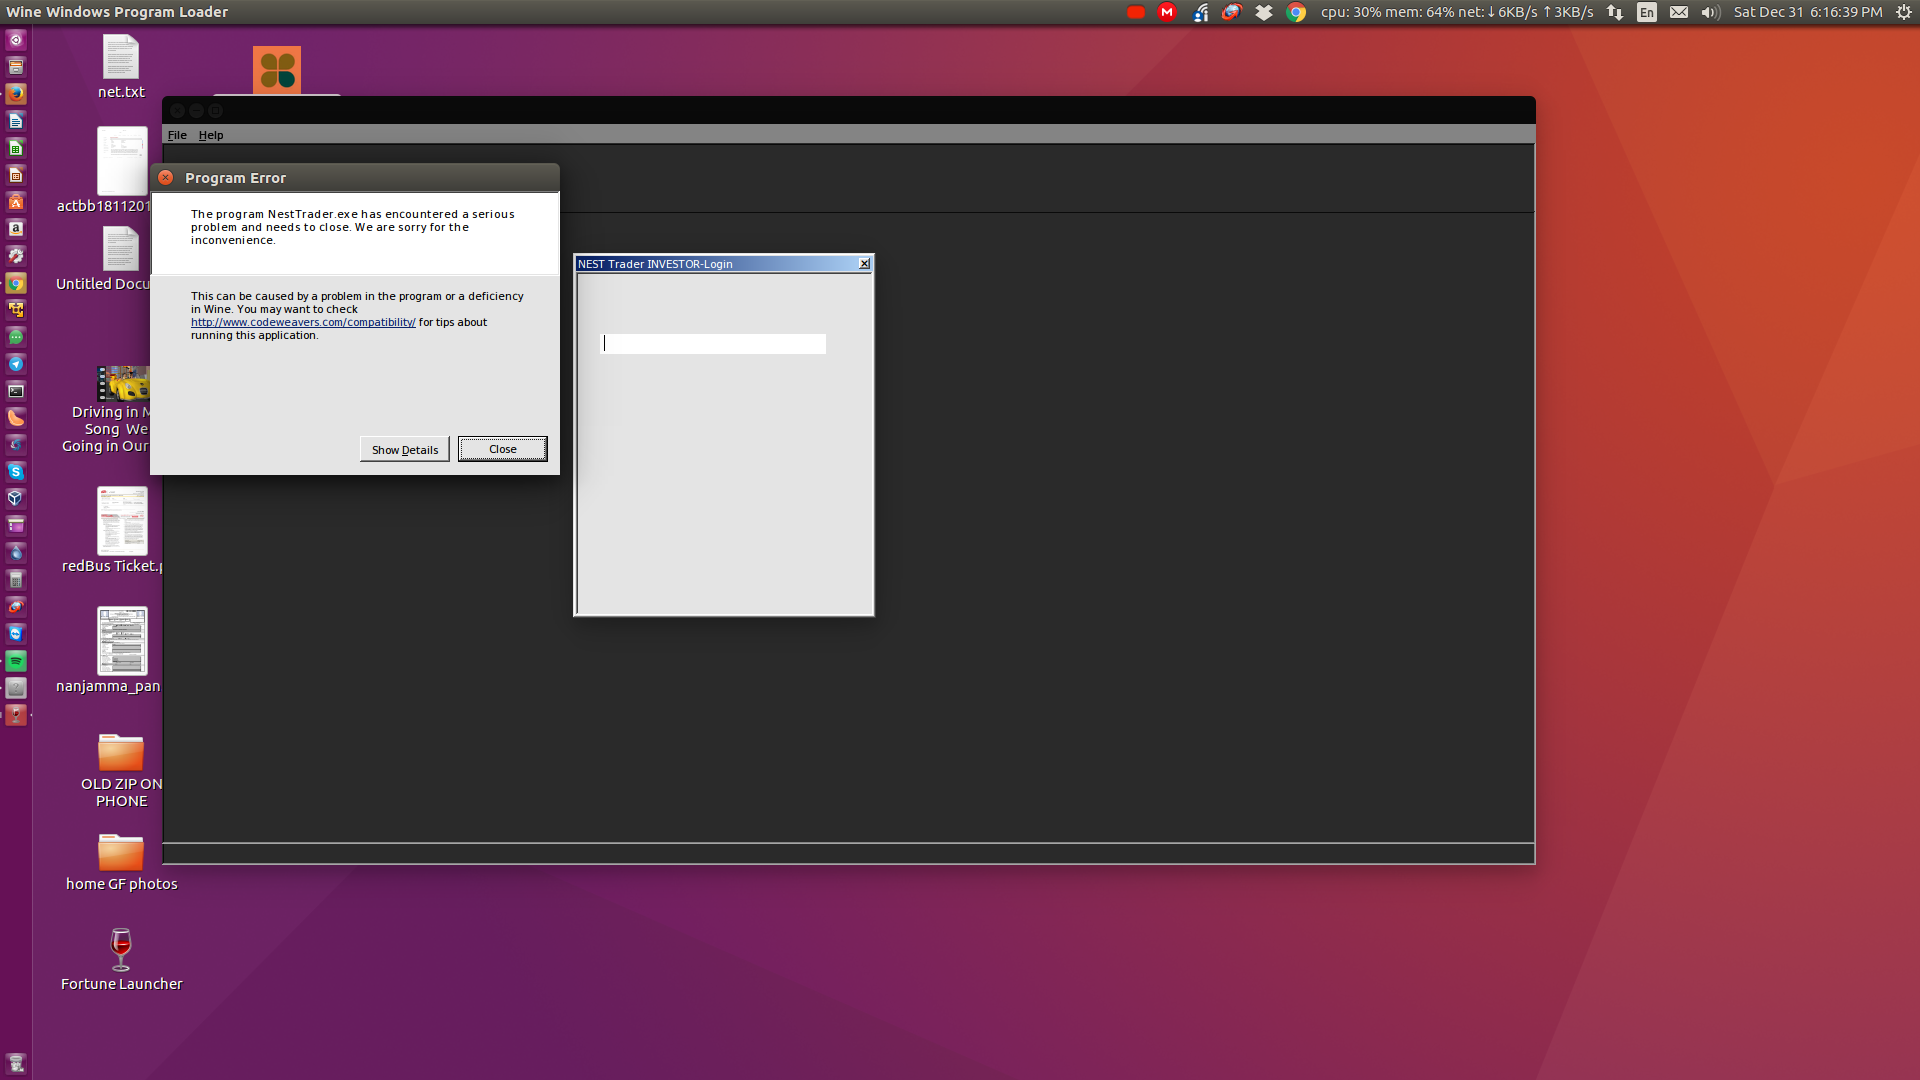Click inside the NEST Trader login text field
This screenshot has width=1920, height=1080.
pos(712,343)
